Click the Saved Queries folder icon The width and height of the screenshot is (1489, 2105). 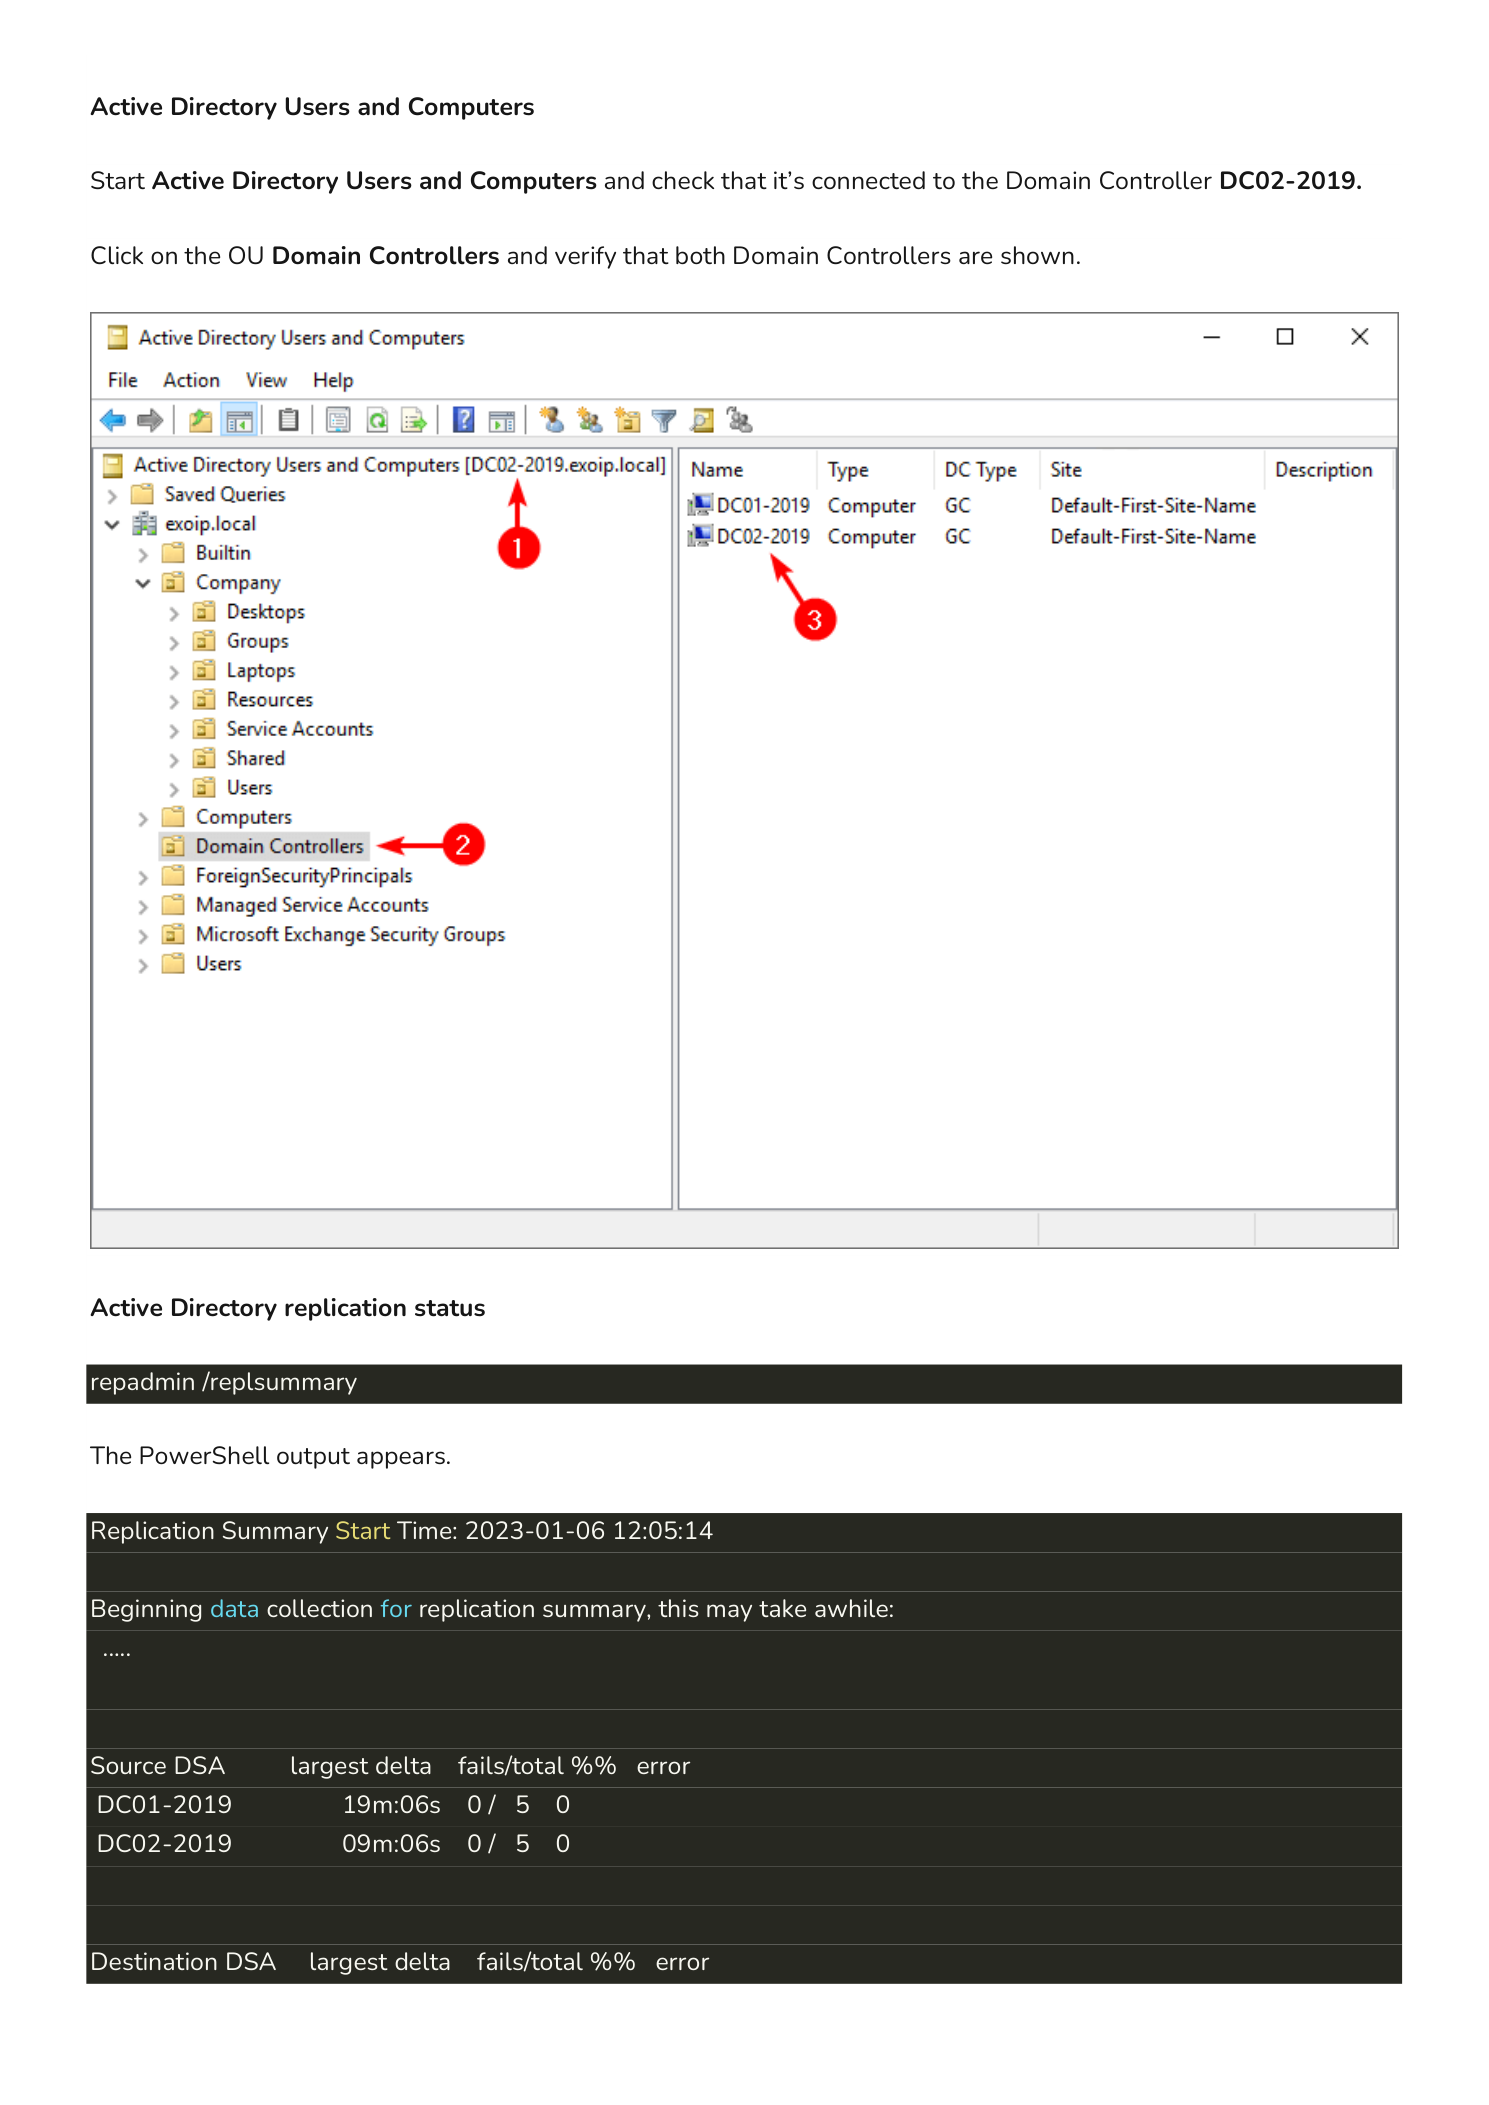(143, 494)
